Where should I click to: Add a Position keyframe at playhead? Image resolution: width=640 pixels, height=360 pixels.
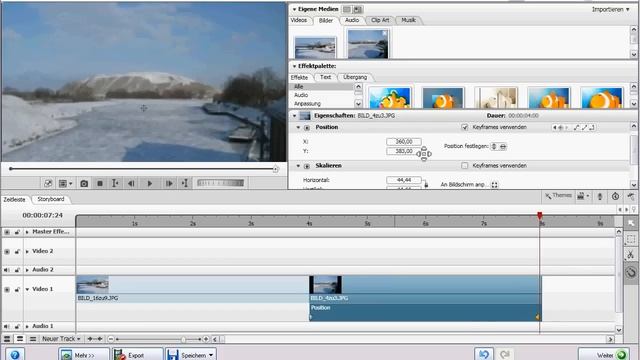tap(560, 128)
